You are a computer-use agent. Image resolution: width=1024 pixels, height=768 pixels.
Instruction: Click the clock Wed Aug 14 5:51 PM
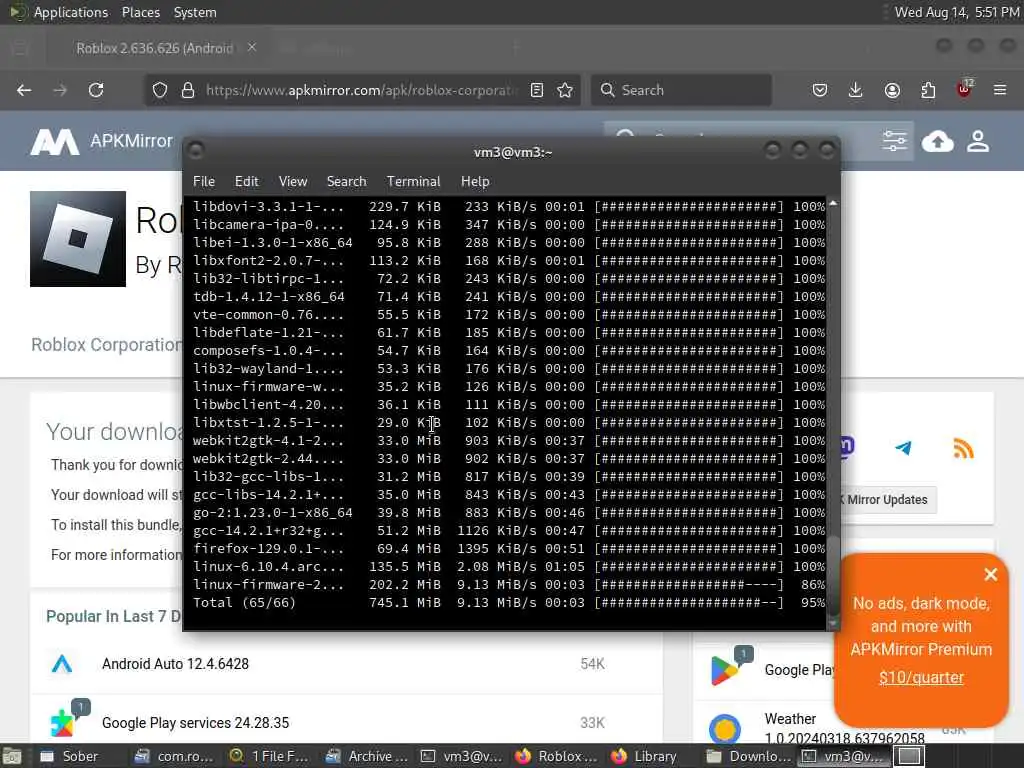pyautogui.click(x=957, y=12)
